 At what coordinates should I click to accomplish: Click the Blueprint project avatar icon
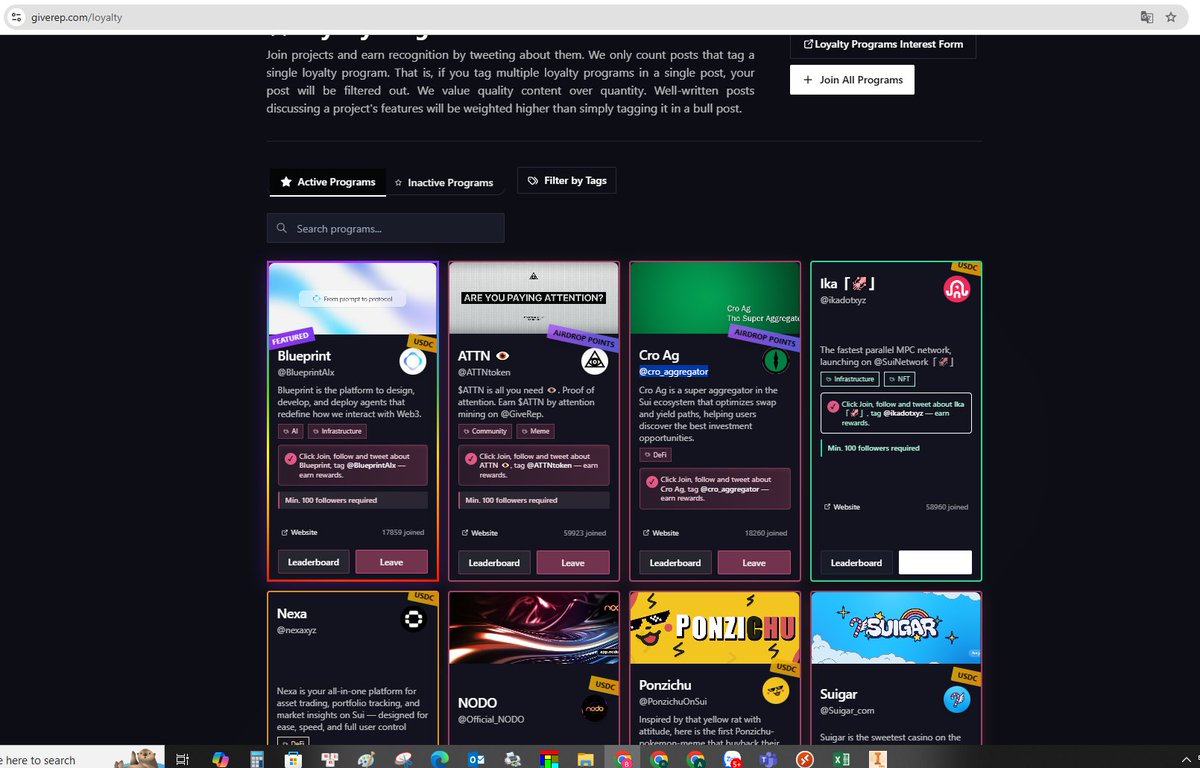pos(413,361)
